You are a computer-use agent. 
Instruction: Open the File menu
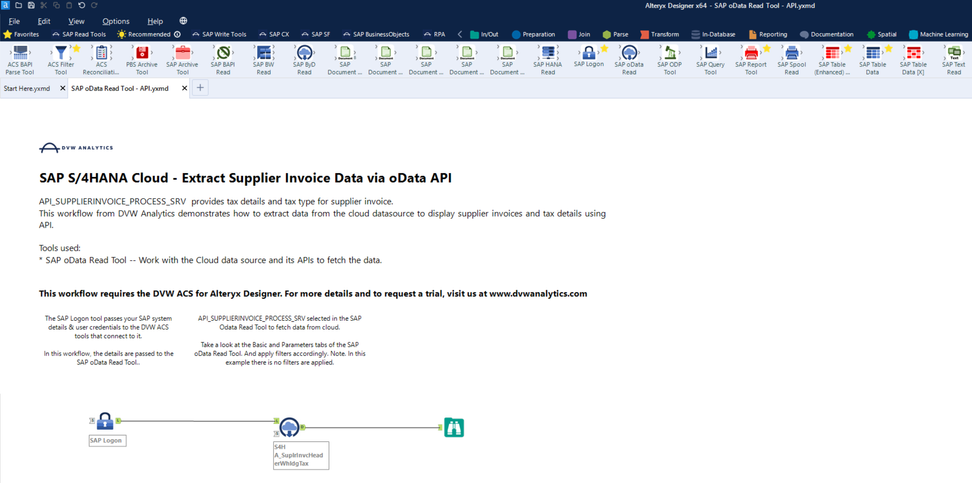[14, 21]
